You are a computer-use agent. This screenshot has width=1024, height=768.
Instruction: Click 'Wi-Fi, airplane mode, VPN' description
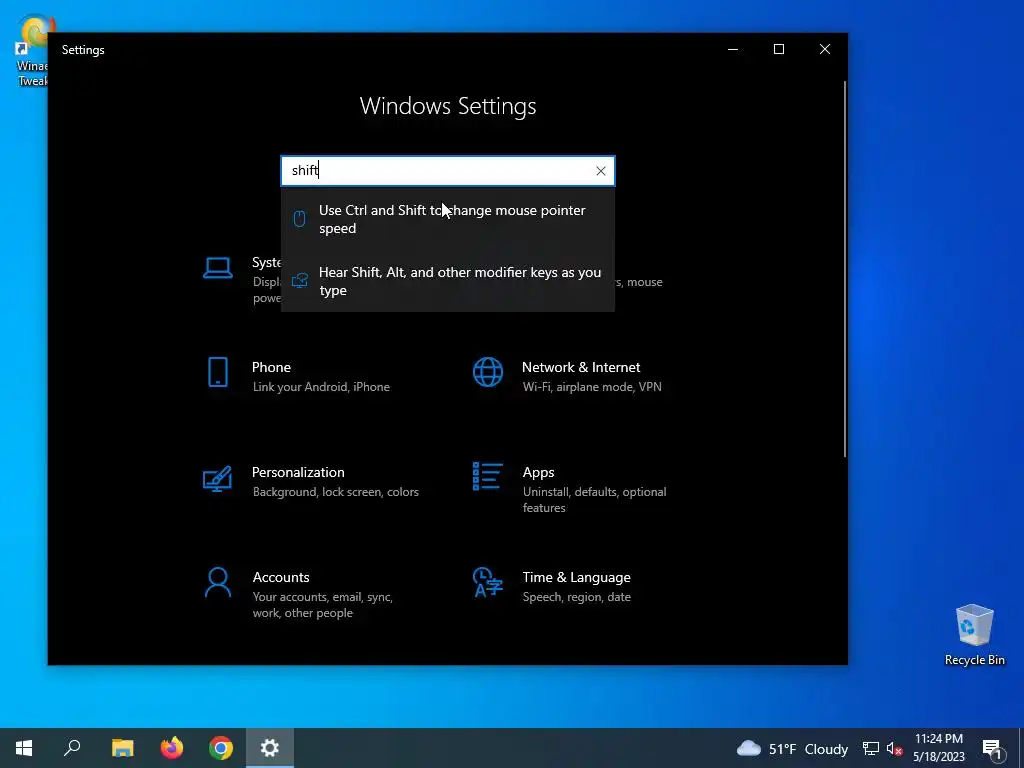tap(592, 387)
